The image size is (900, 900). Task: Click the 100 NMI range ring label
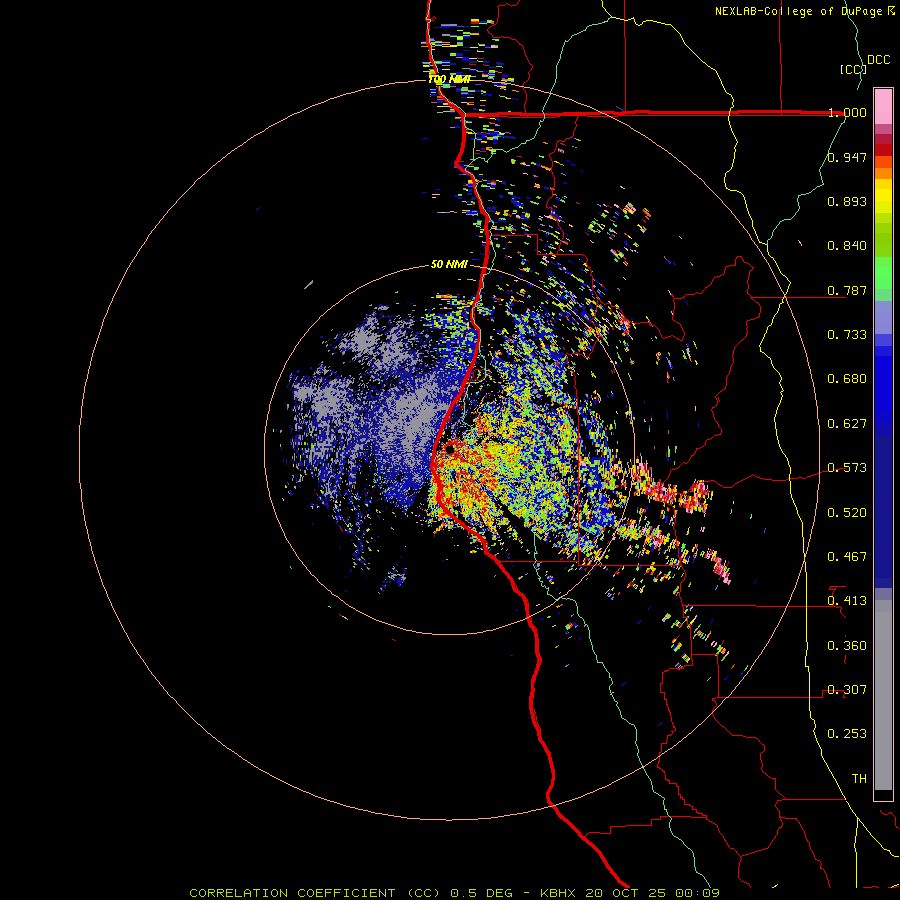pos(449,79)
